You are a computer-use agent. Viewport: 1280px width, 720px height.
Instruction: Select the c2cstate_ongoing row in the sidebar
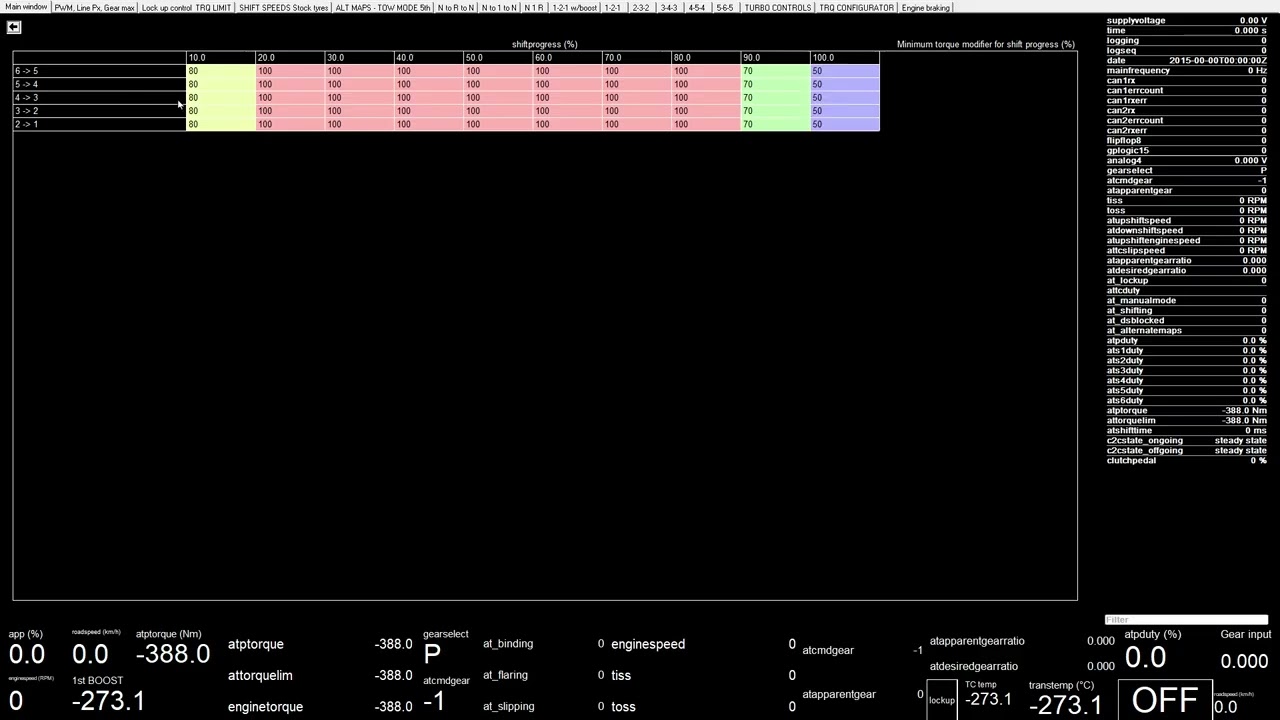[1186, 440]
